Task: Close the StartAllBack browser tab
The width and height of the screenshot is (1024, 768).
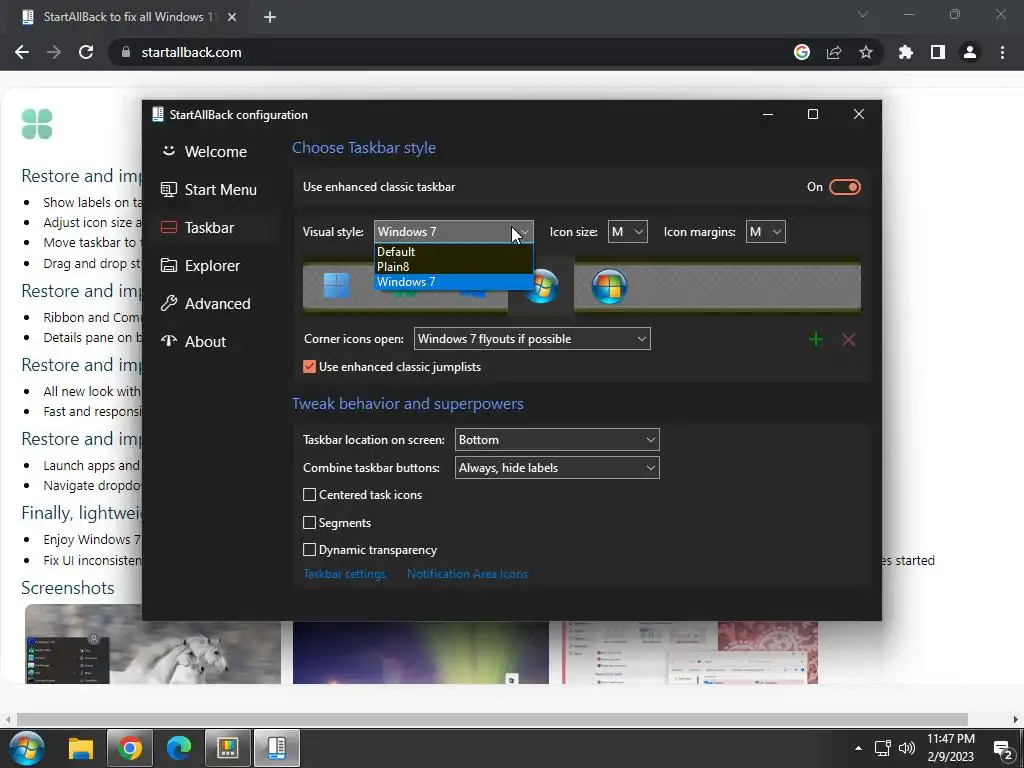Action: click(x=232, y=17)
